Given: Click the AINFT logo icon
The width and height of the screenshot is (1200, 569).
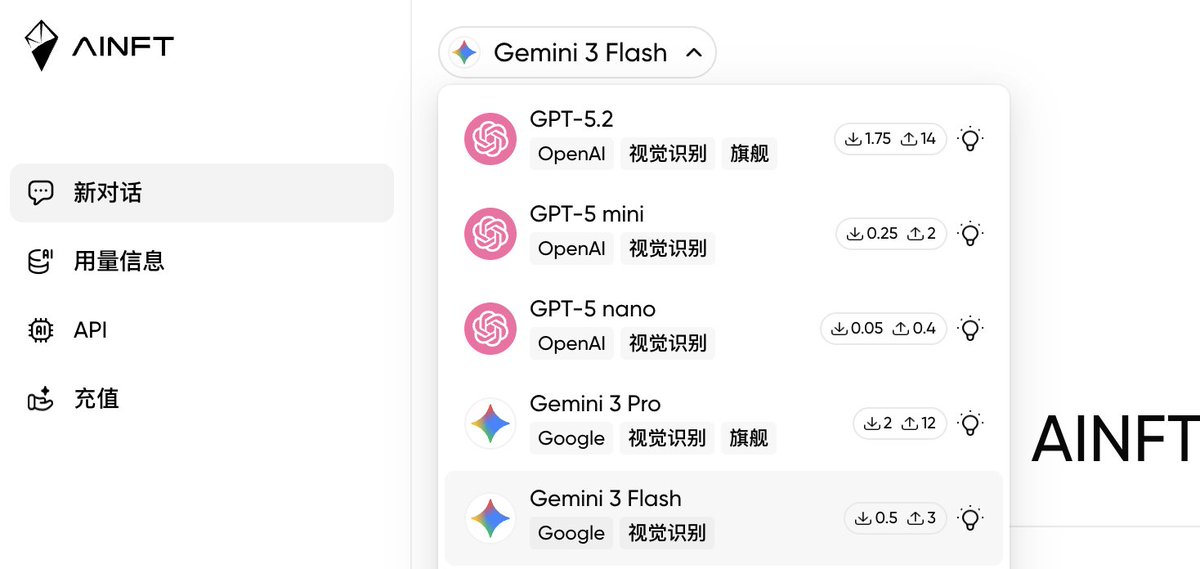Looking at the screenshot, I should tap(41, 45).
